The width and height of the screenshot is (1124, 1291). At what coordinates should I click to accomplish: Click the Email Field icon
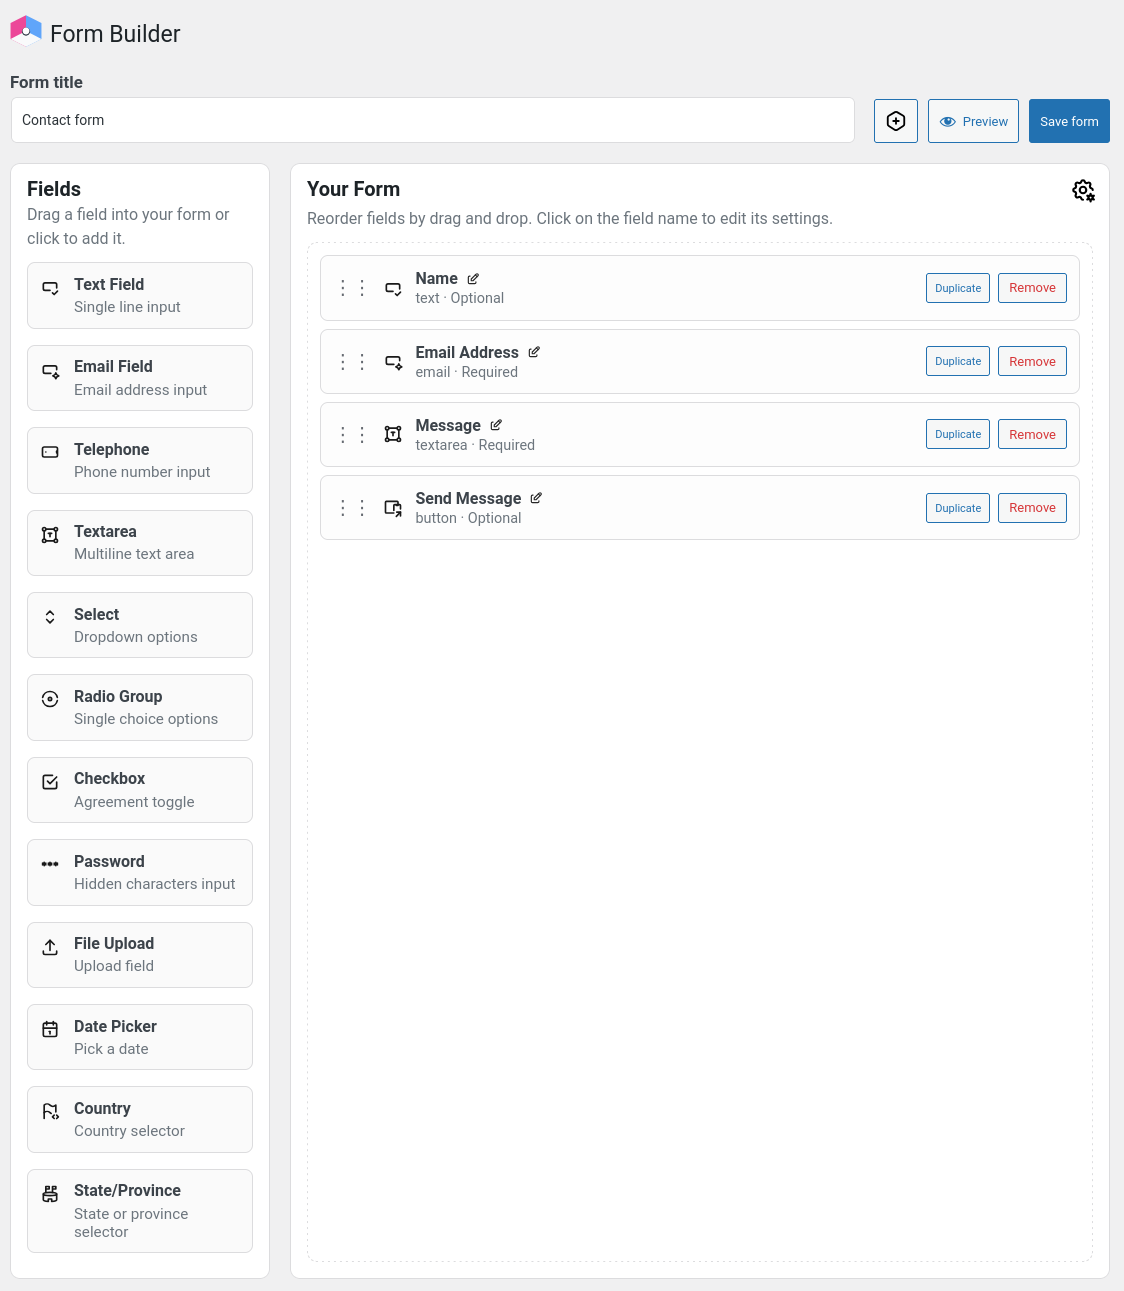click(x=50, y=371)
